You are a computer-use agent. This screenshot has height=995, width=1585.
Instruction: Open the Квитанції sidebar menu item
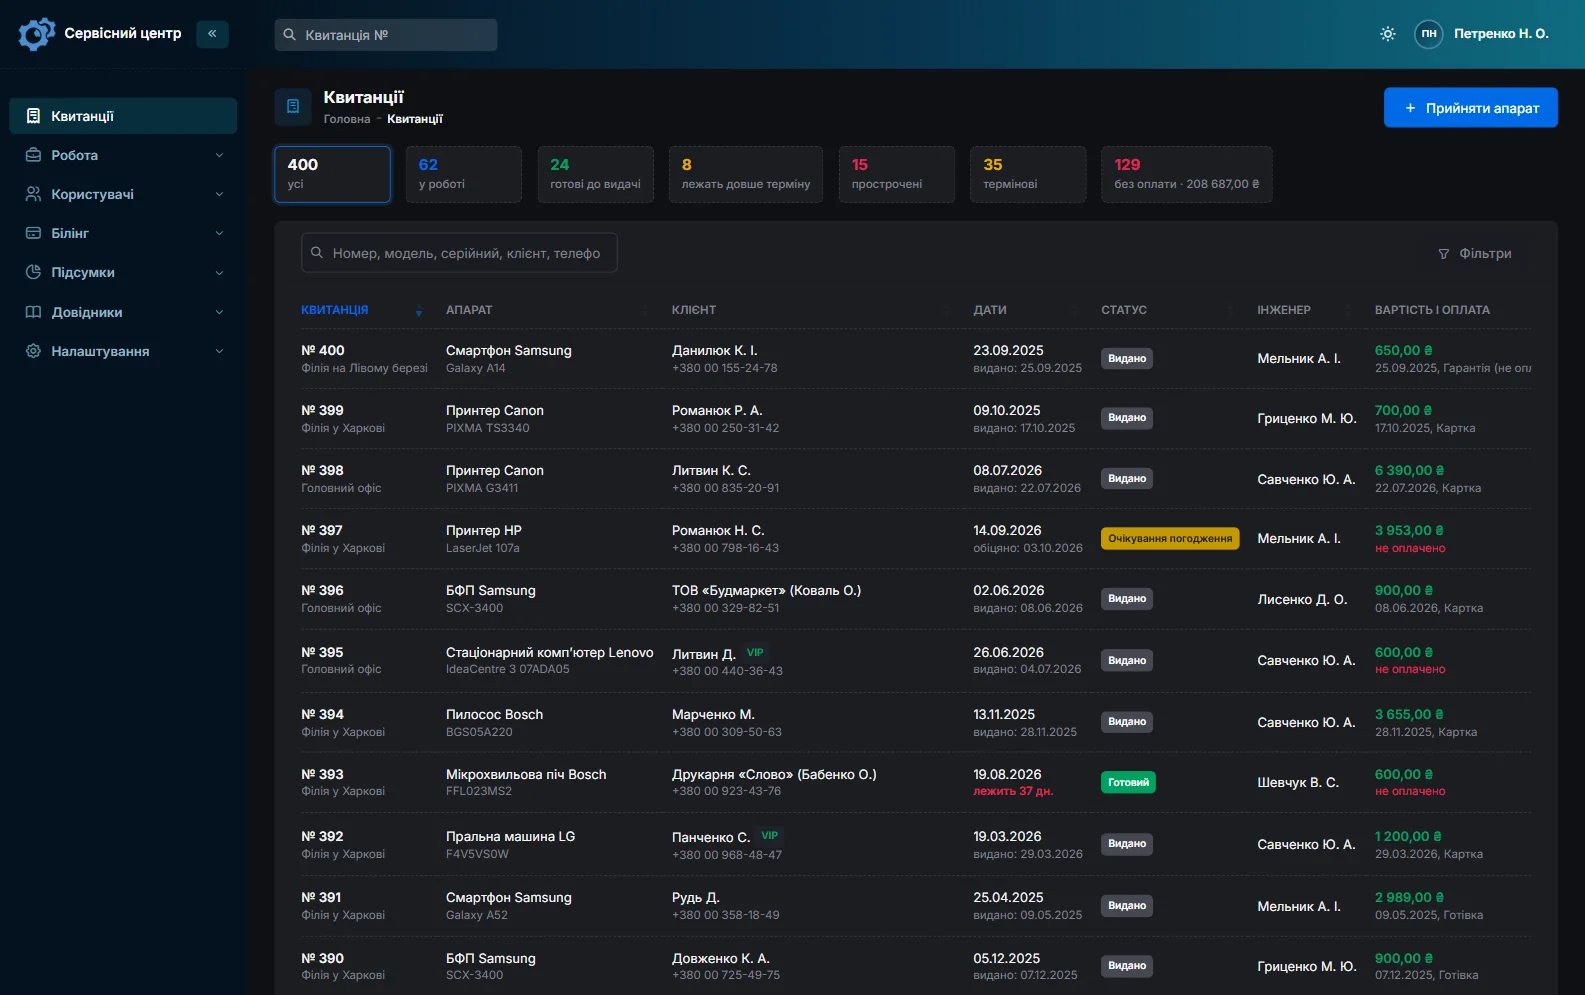(123, 116)
